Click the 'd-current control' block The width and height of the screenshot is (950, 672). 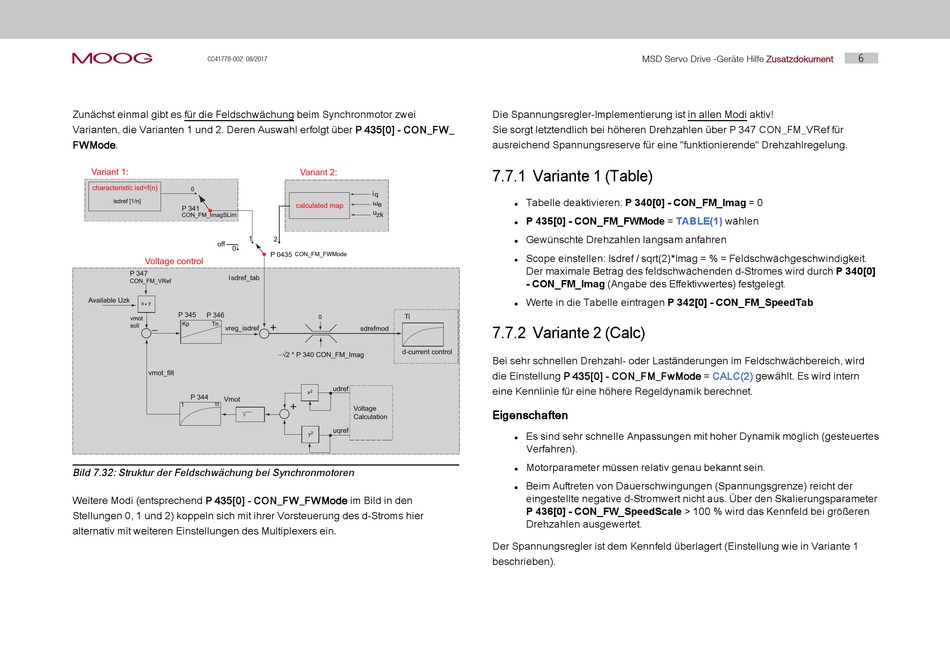pyautogui.click(x=427, y=337)
